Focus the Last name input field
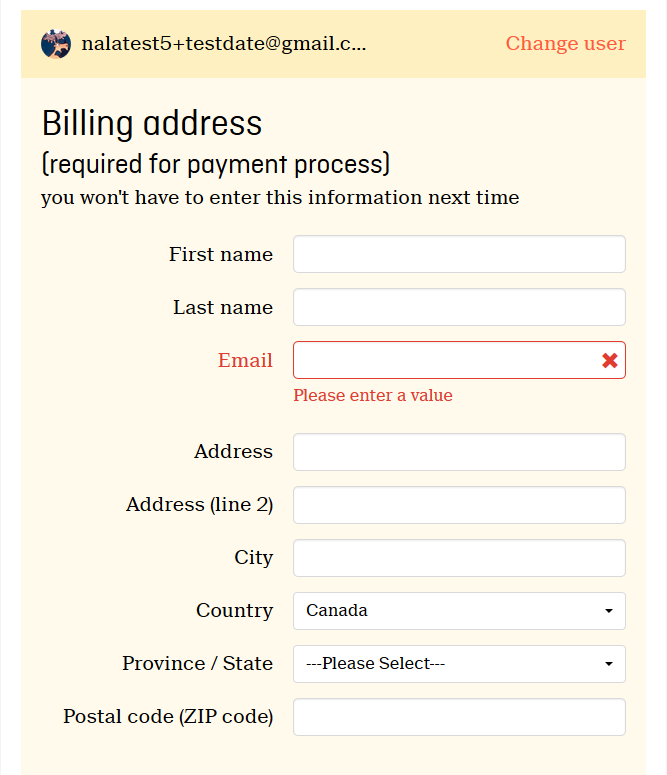The width and height of the screenshot is (667, 775). [x=459, y=307]
